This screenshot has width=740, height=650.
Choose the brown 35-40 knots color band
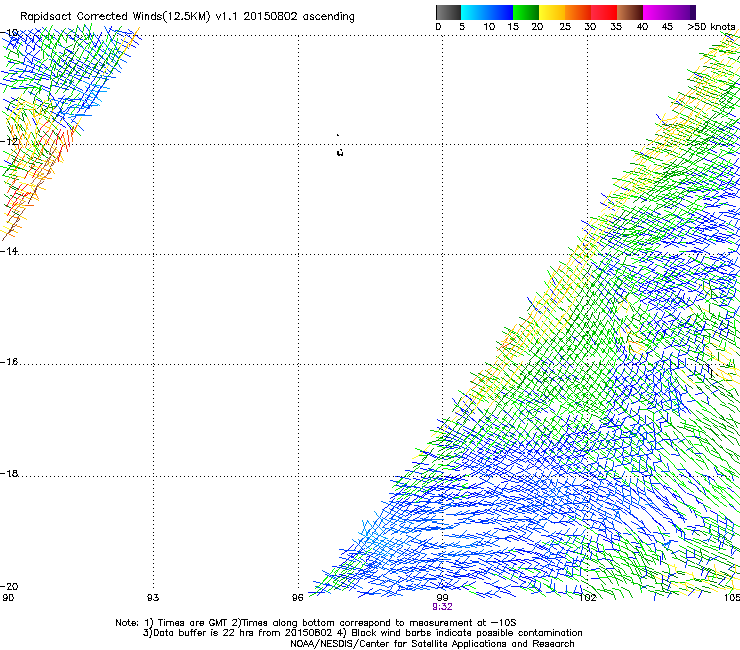point(630,12)
